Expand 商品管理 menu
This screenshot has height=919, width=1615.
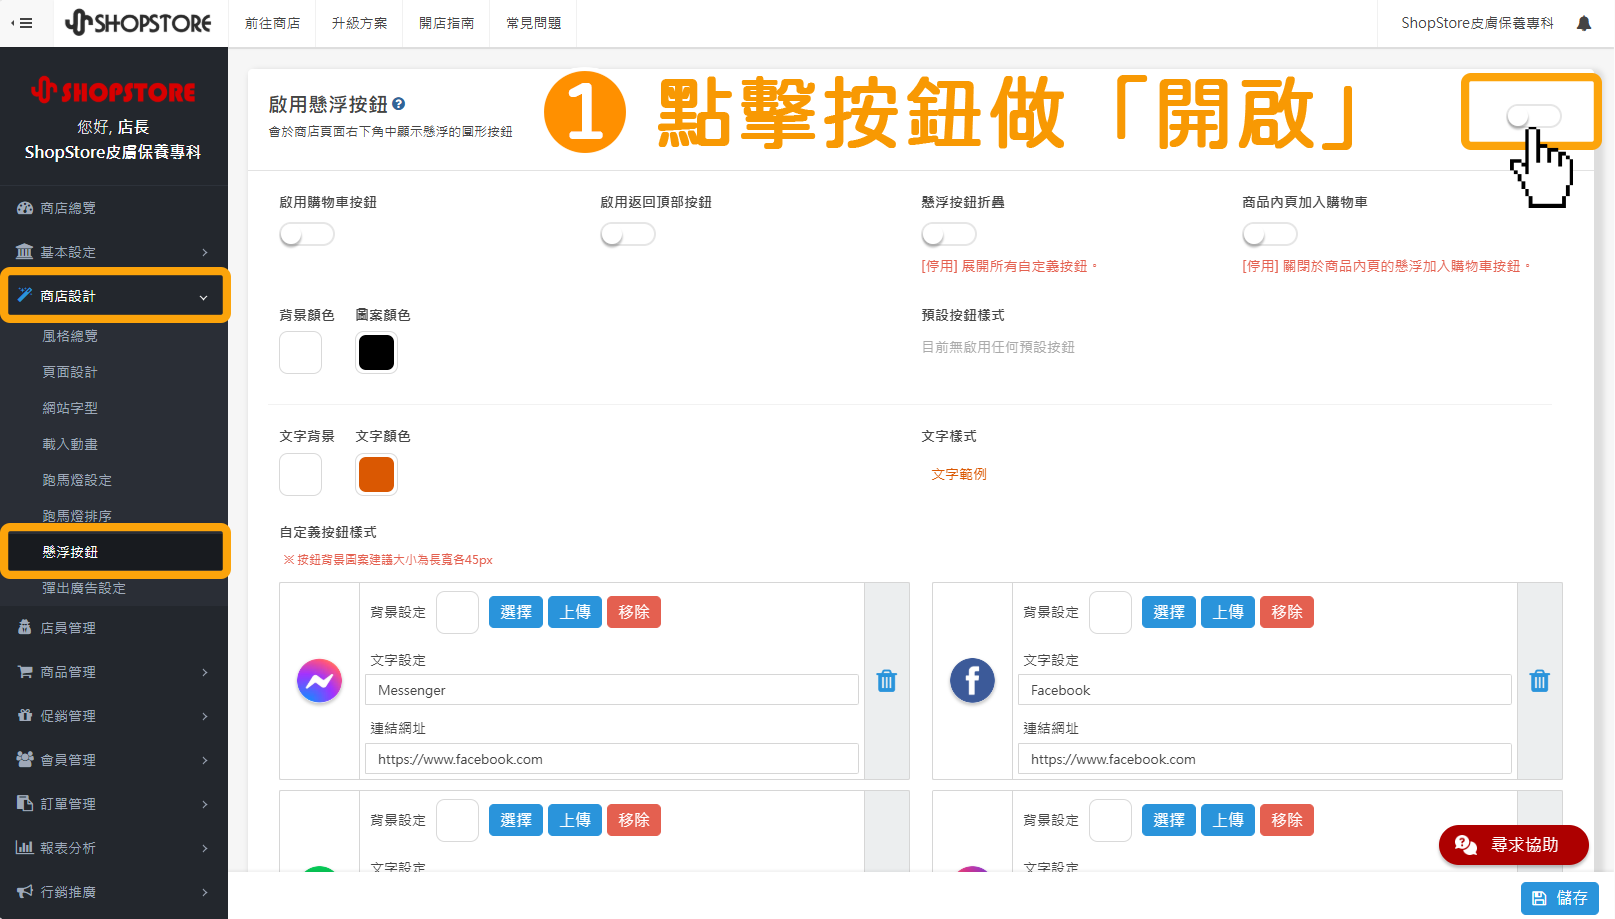pyautogui.click(x=114, y=672)
